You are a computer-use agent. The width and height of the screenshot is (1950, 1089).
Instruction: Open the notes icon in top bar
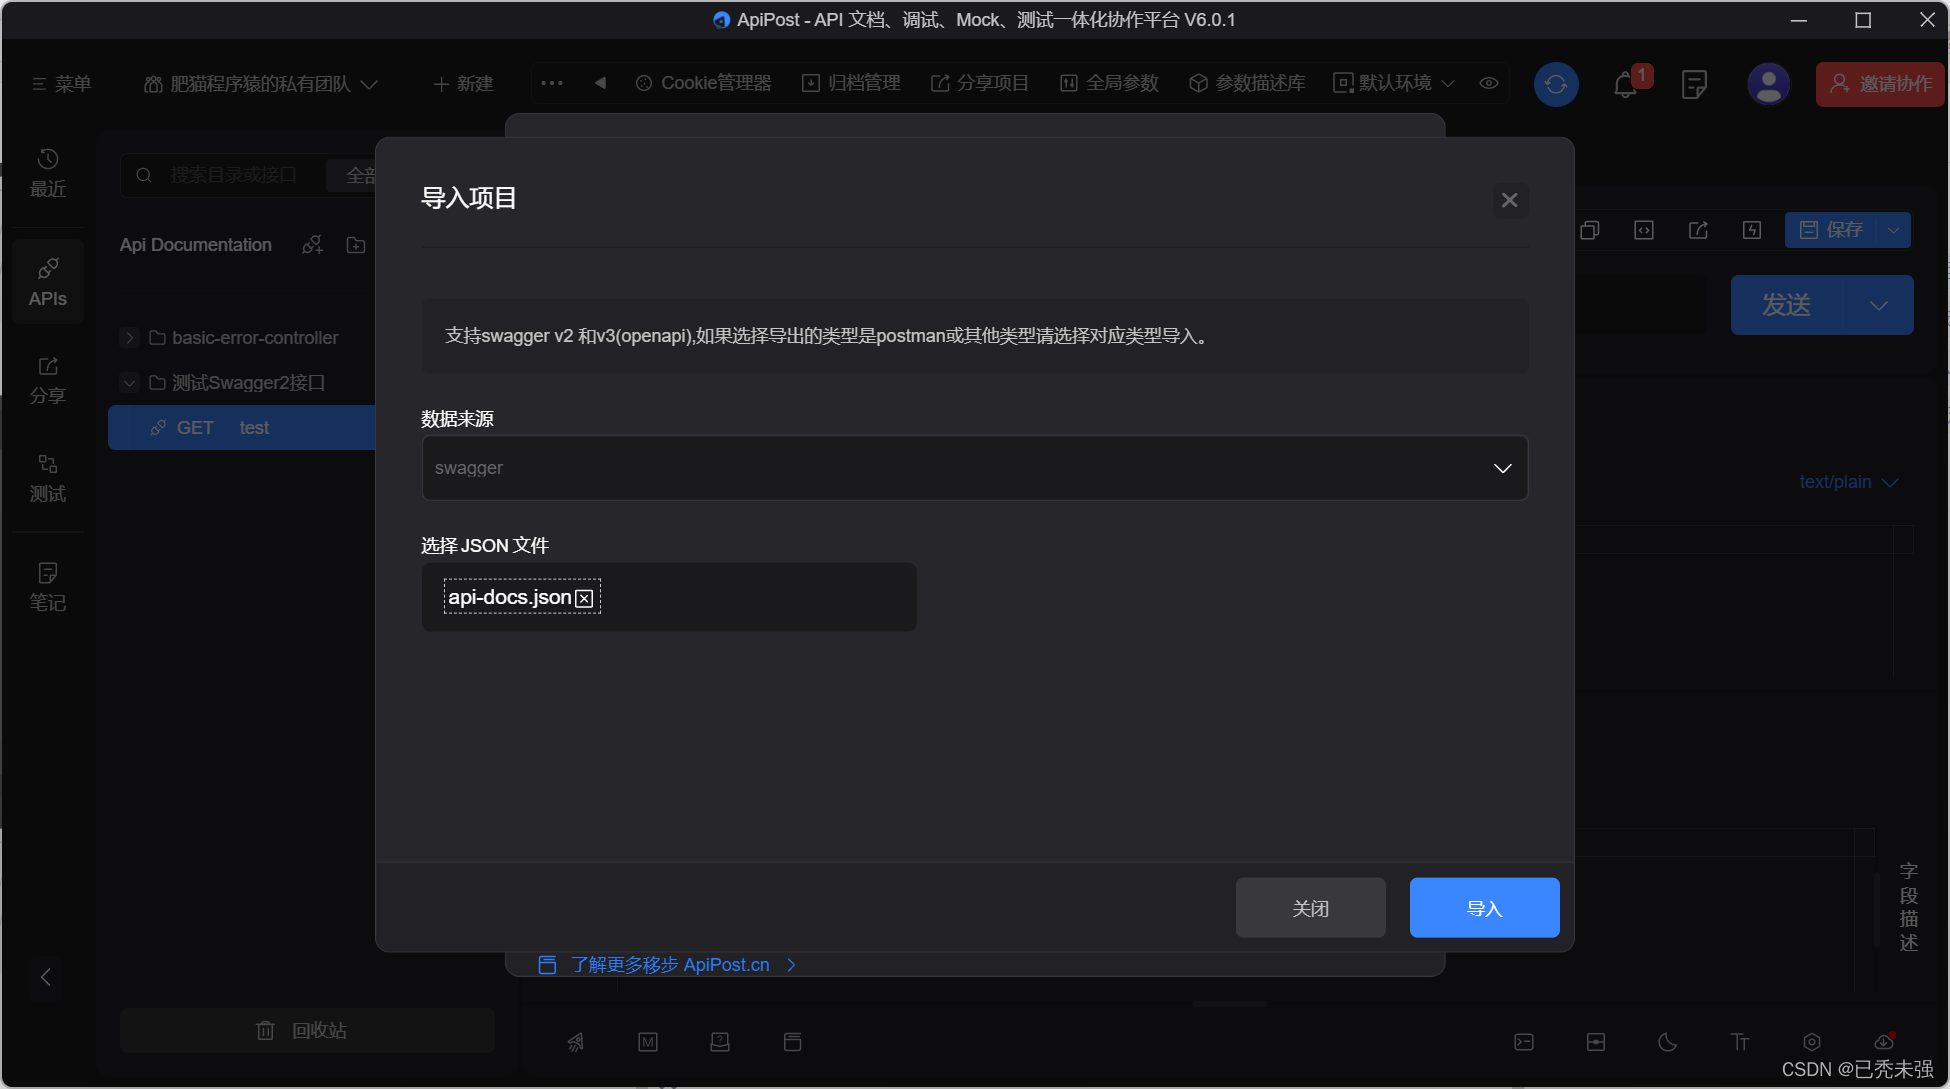coord(1694,85)
